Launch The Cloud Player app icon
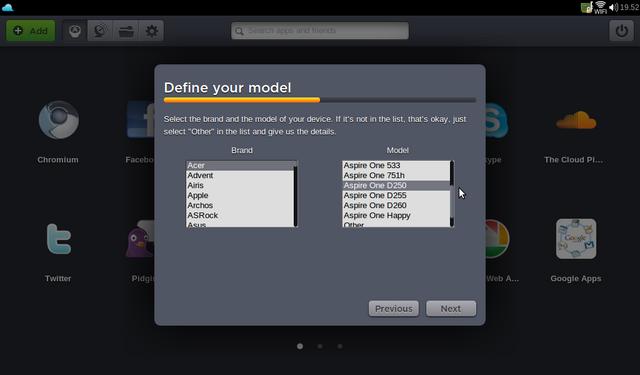The image size is (640, 375). [x=576, y=120]
